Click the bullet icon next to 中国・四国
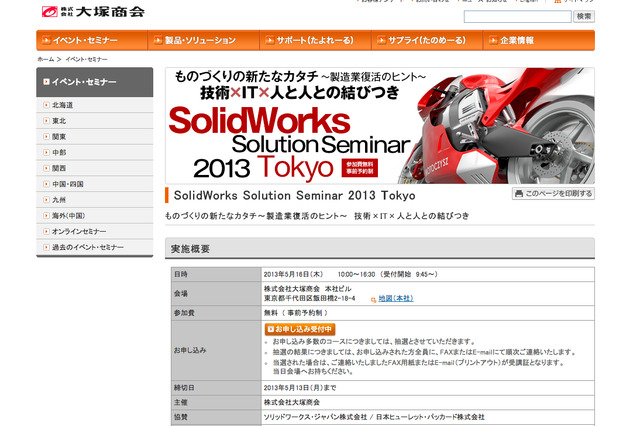Image resolution: width=640 pixels, height=426 pixels. click(x=47, y=184)
